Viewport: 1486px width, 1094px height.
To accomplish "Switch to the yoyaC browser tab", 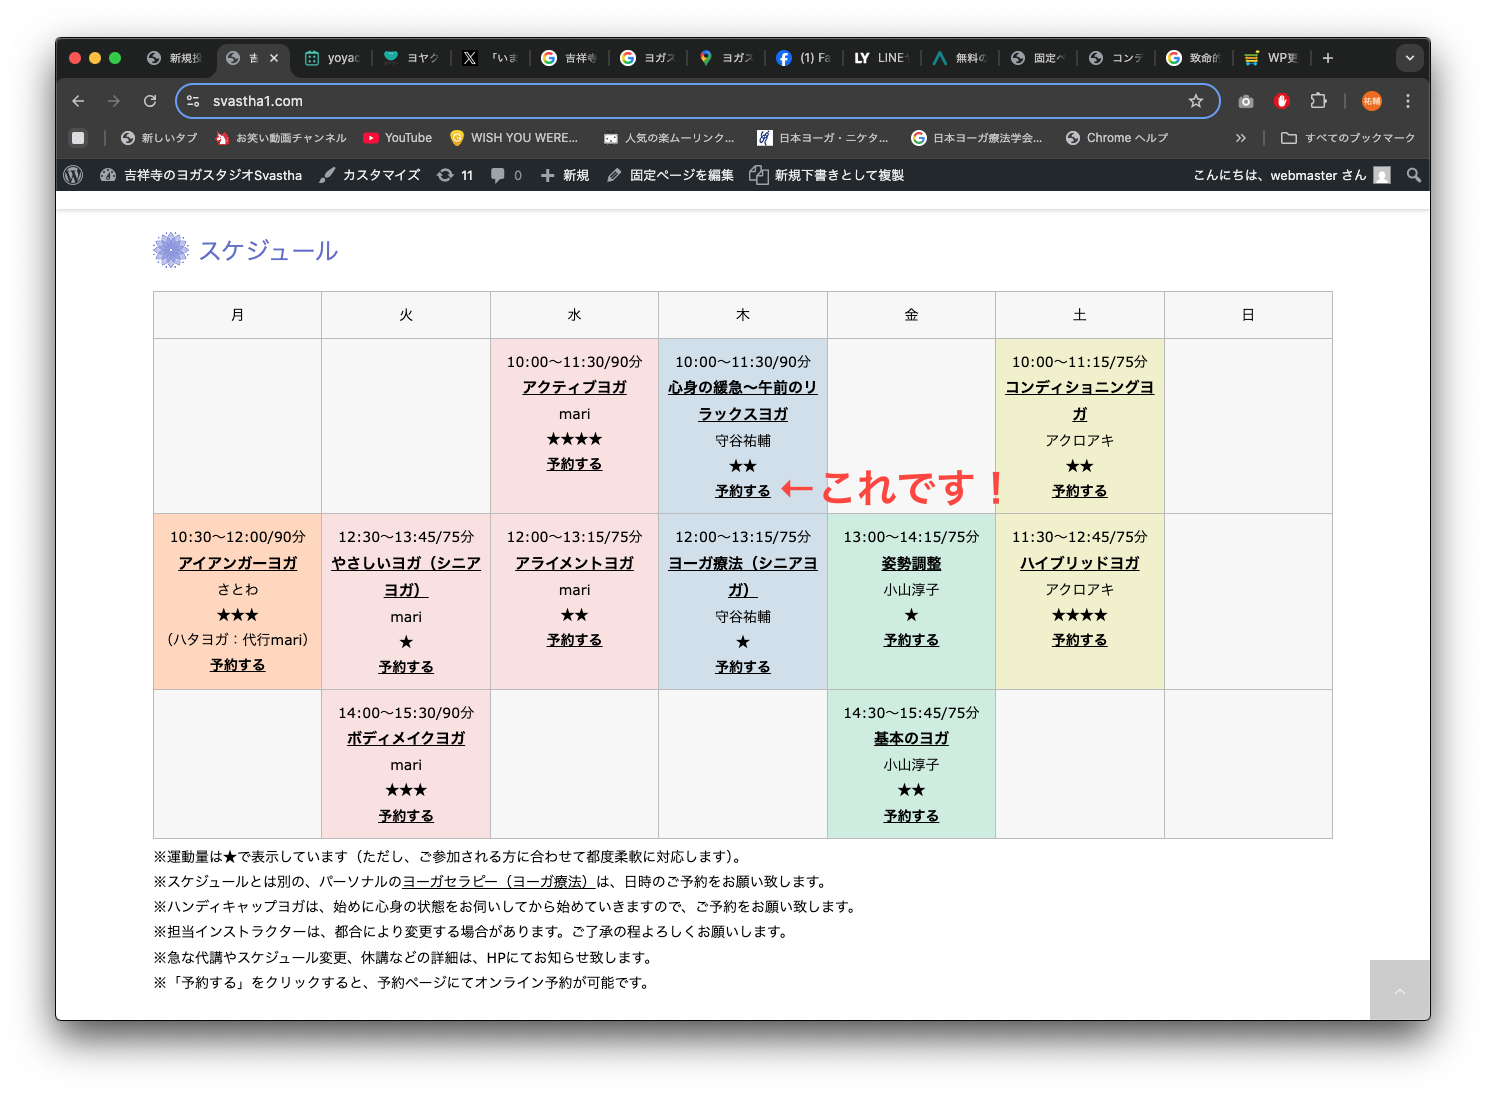I will (x=333, y=58).
